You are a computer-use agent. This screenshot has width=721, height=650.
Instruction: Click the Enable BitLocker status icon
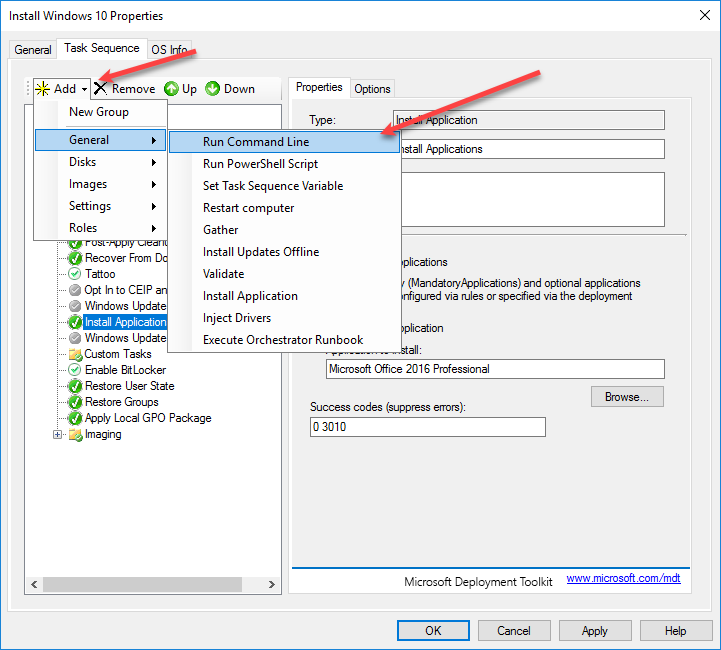75,370
